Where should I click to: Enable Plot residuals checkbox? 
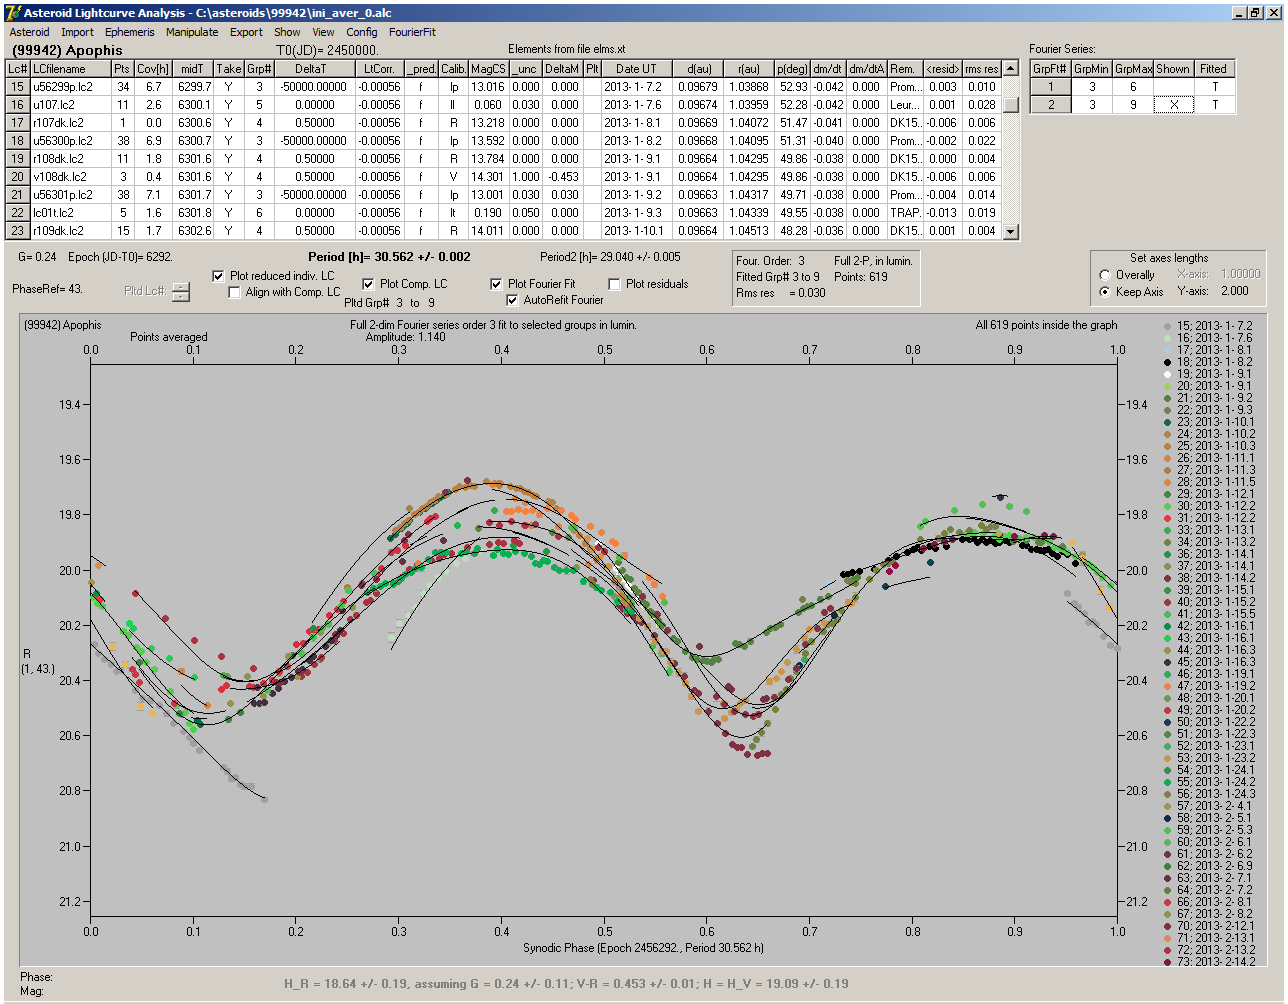pos(614,284)
